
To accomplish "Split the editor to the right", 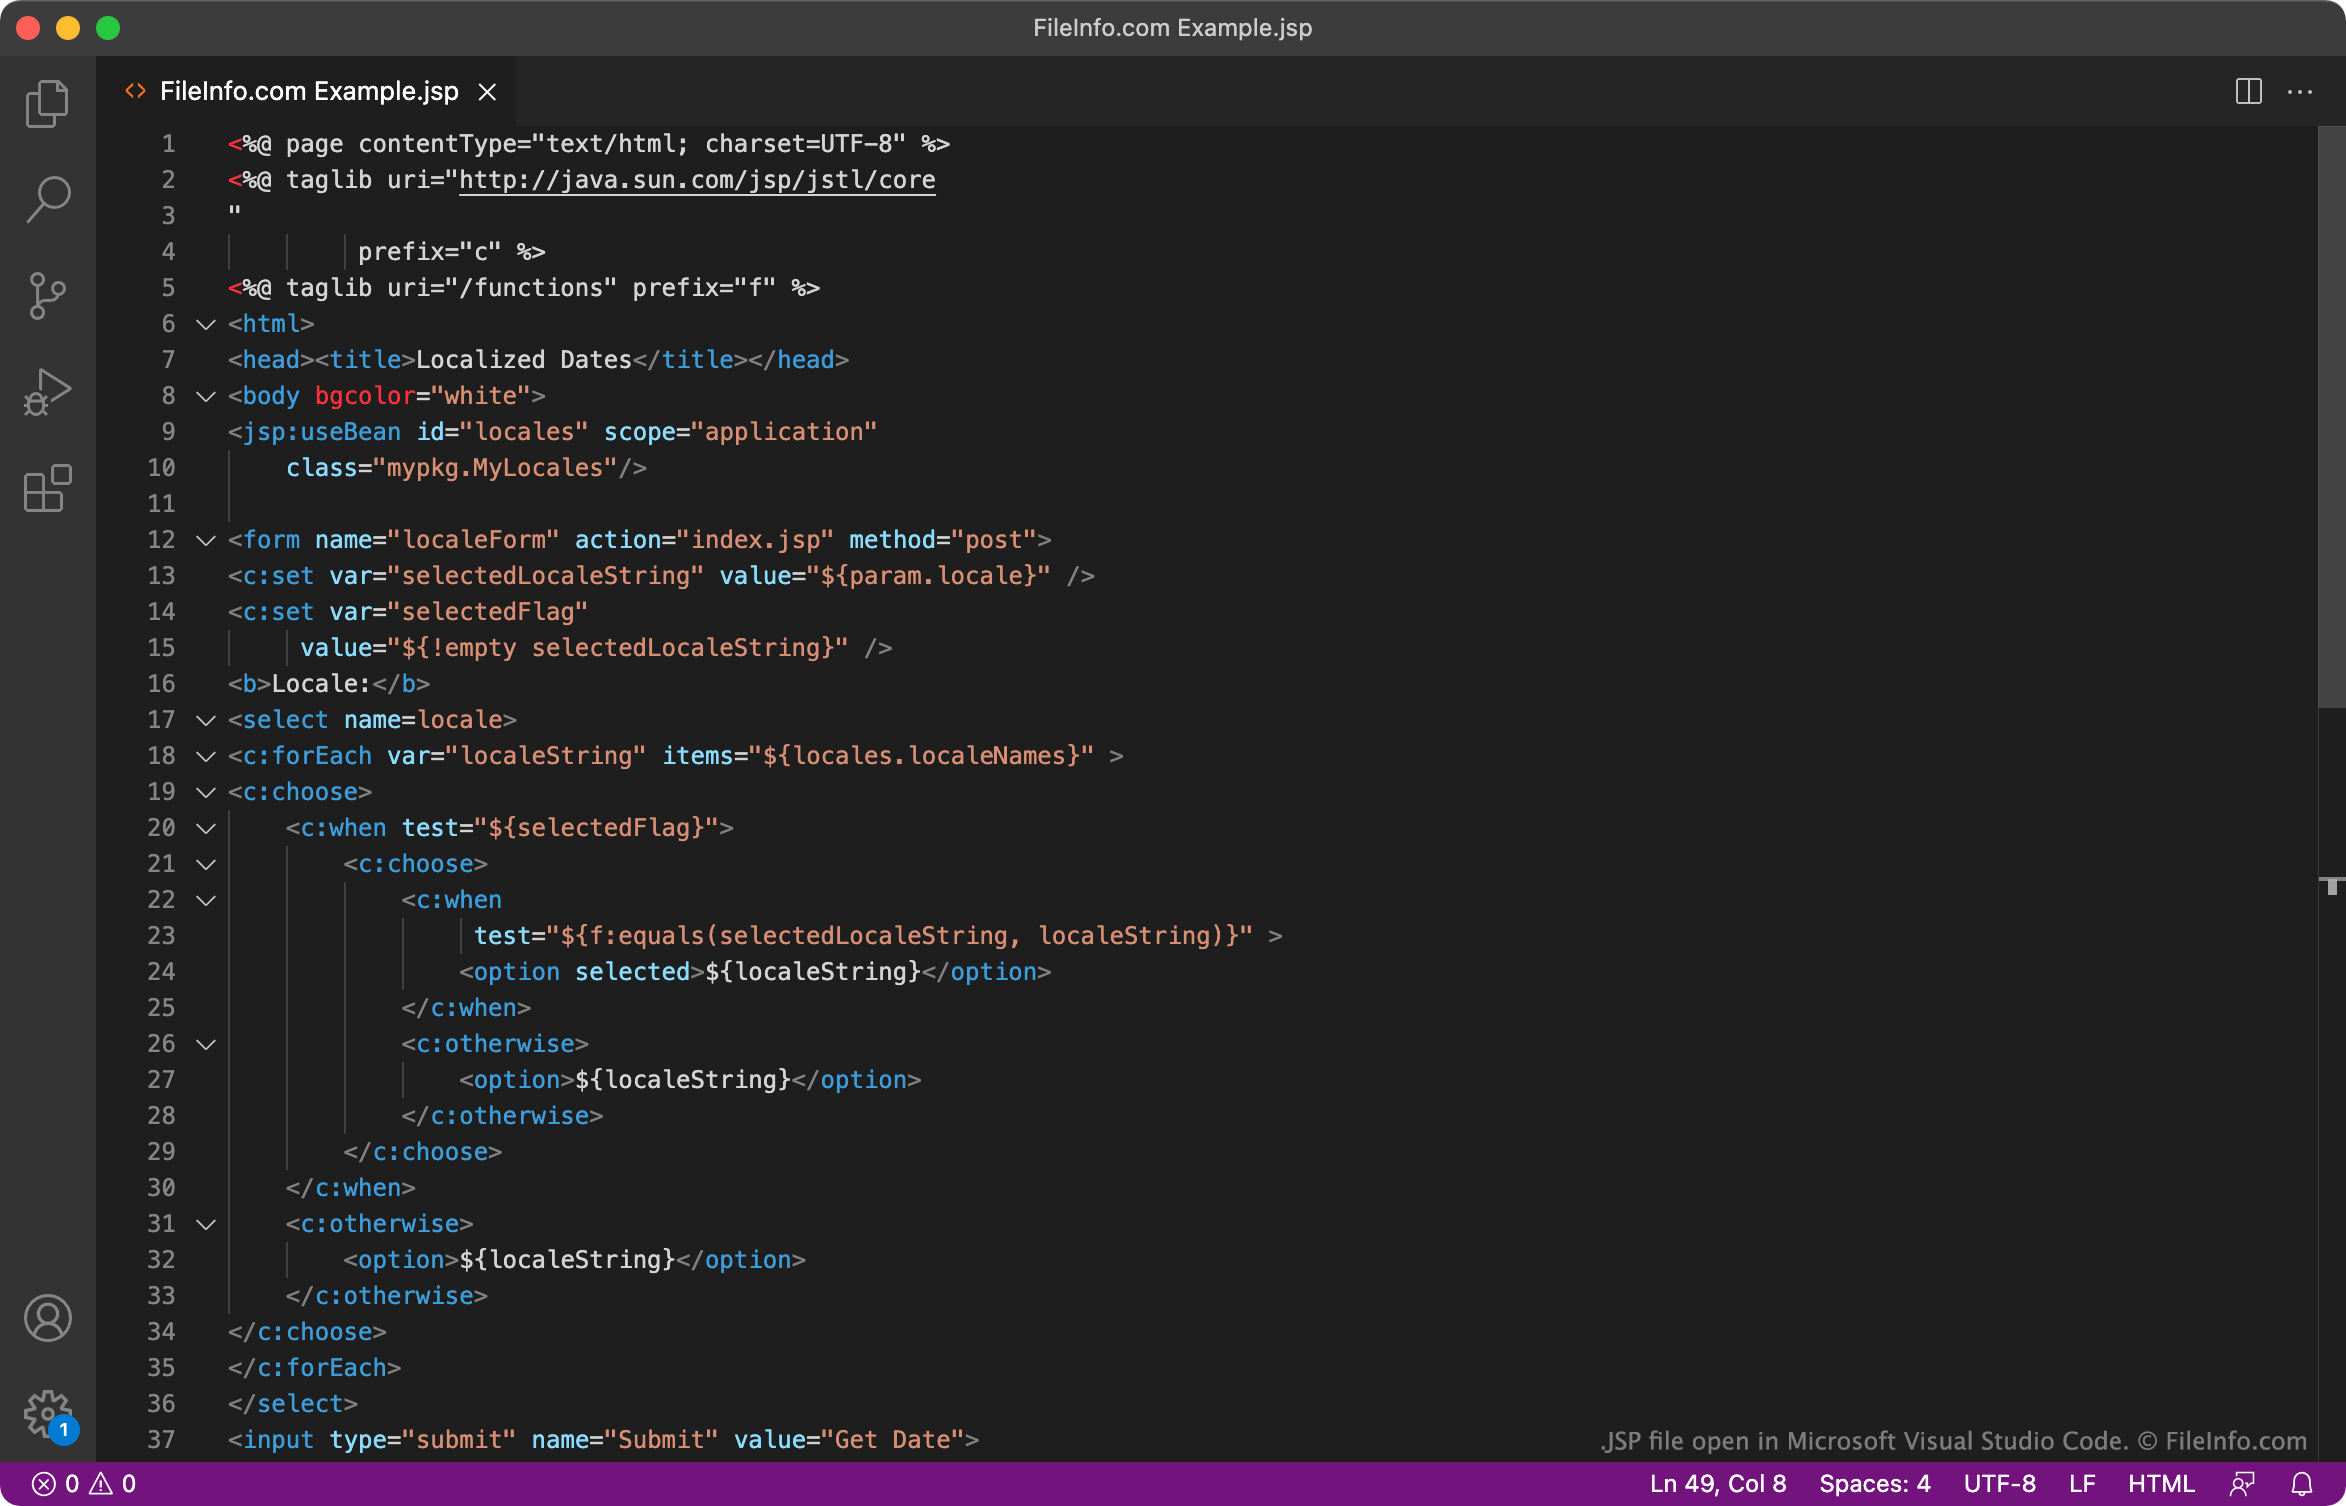I will coord(2249,91).
